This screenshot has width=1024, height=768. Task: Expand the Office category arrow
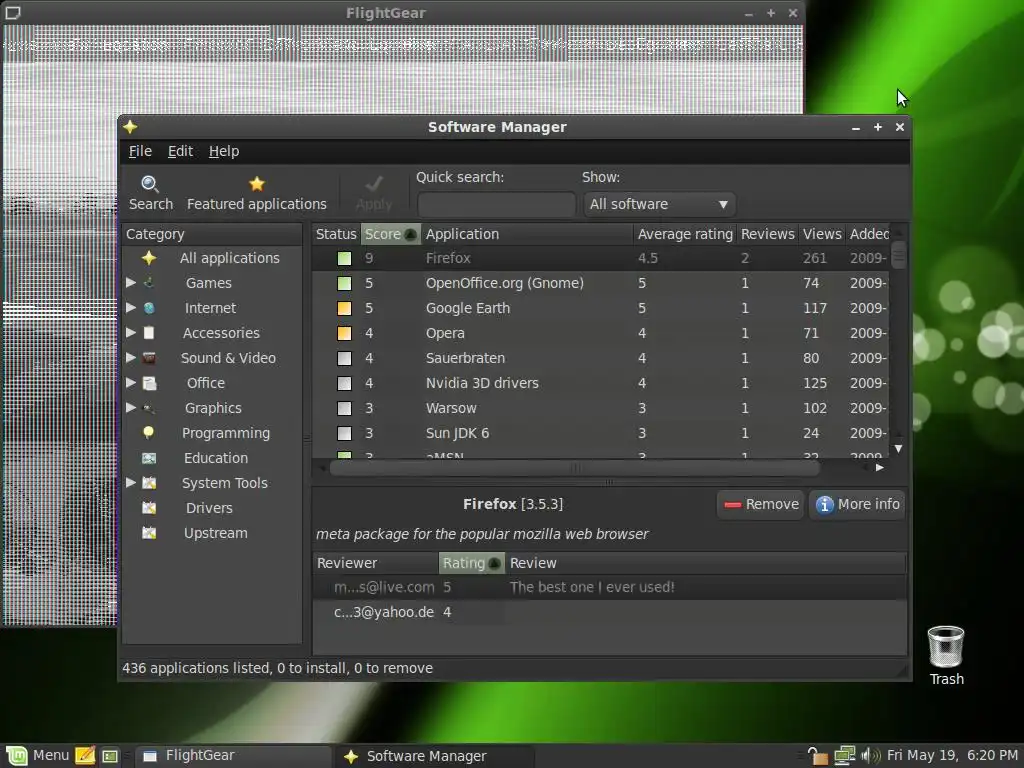click(131, 382)
